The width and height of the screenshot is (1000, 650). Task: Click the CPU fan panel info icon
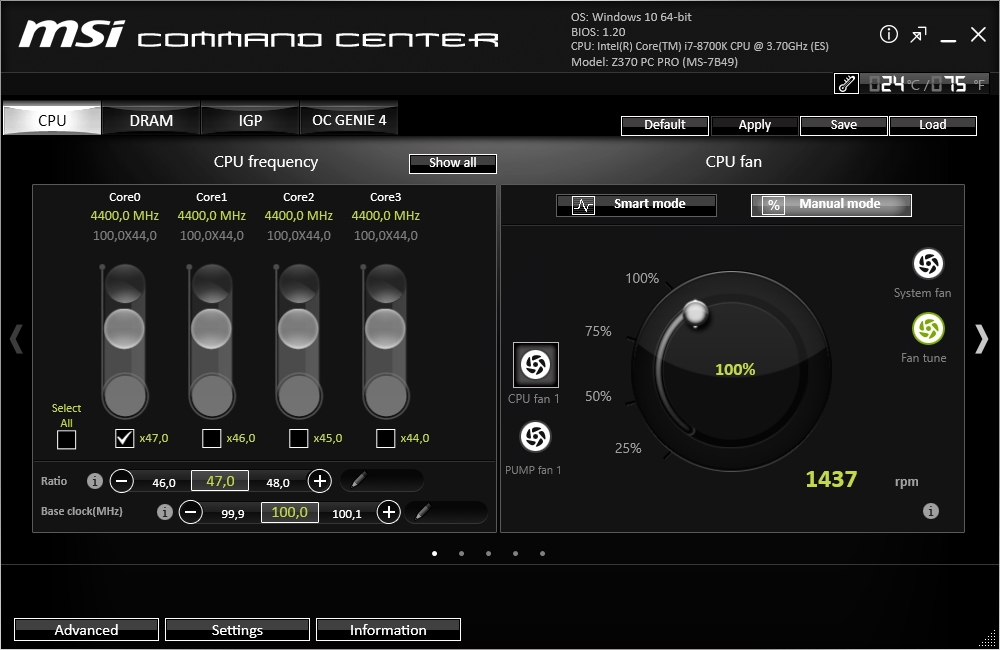pos(930,511)
